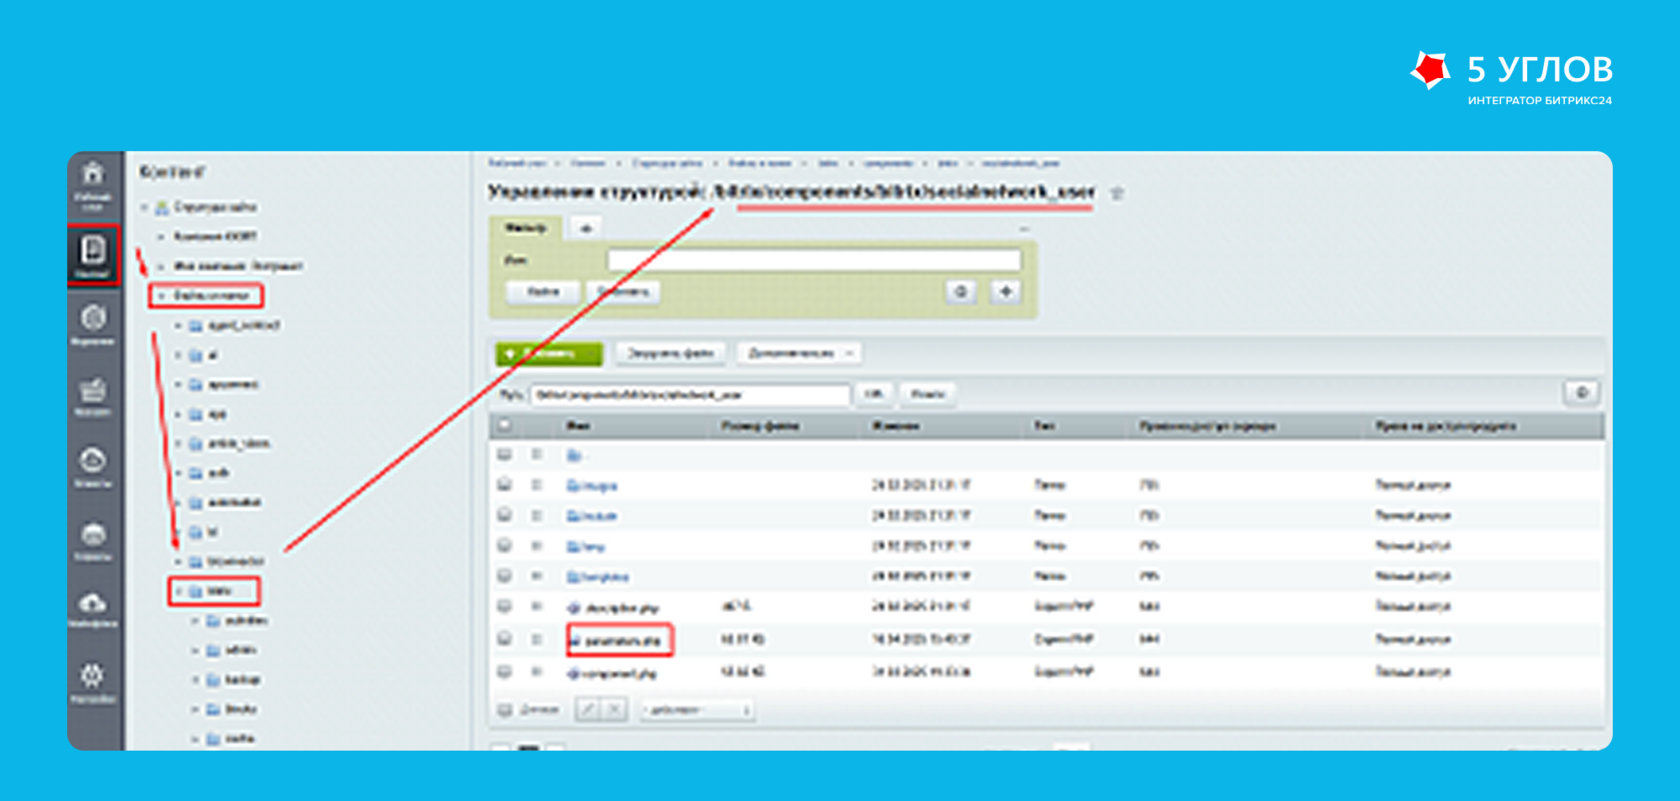
Task: Open the .parameters.php file link
Action: pyautogui.click(x=622, y=640)
